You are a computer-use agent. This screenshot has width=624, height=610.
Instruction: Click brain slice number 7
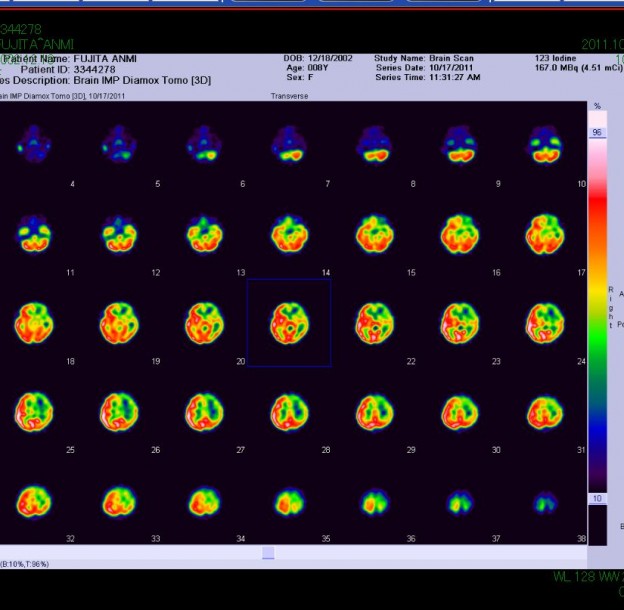tap(289, 146)
